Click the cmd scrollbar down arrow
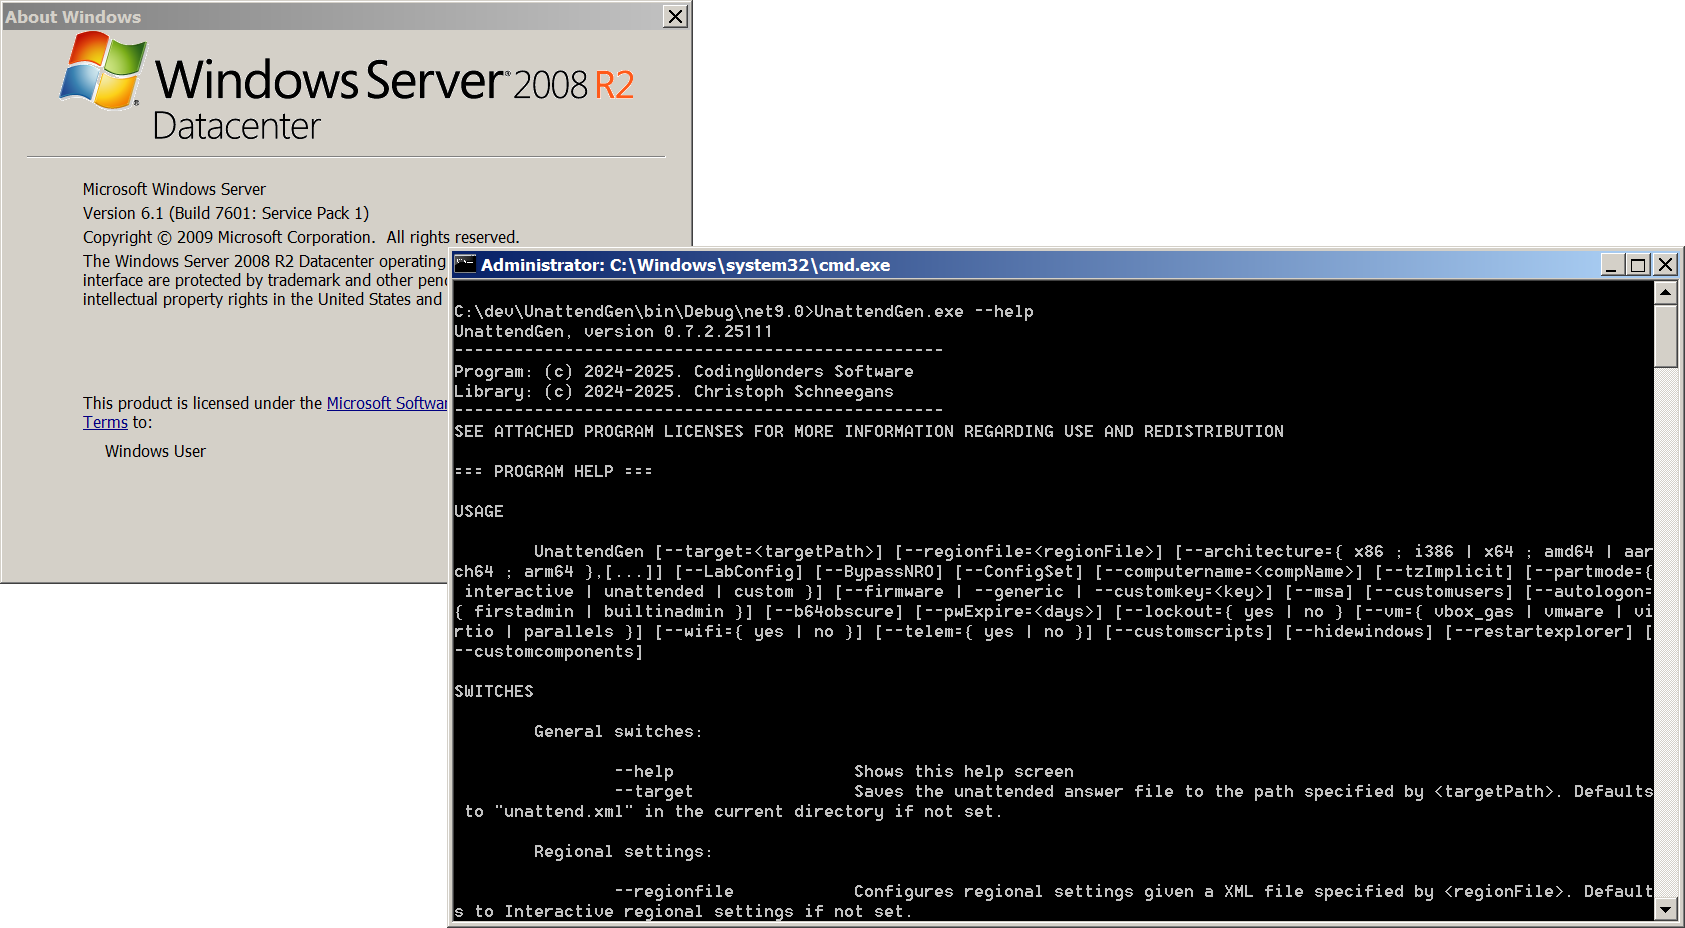Image resolution: width=1685 pixels, height=928 pixels. tap(1665, 909)
